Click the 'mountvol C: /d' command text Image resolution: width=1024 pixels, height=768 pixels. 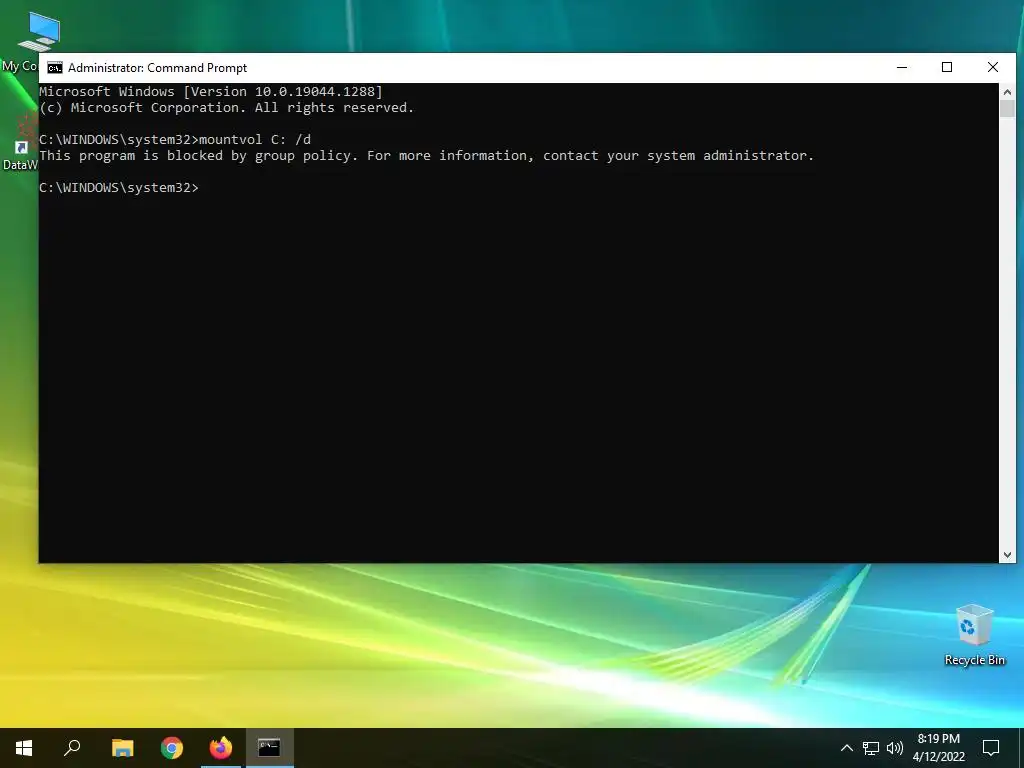coord(255,139)
